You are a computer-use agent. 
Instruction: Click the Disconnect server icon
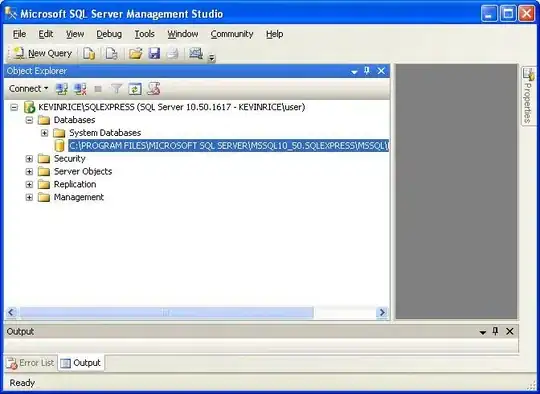tap(80, 89)
